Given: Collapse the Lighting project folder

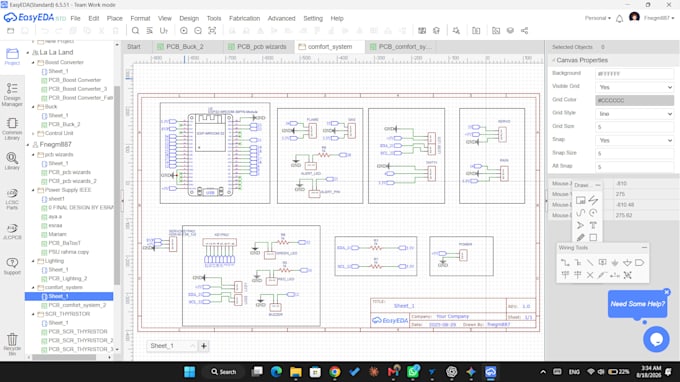Looking at the screenshot, I should (33, 261).
